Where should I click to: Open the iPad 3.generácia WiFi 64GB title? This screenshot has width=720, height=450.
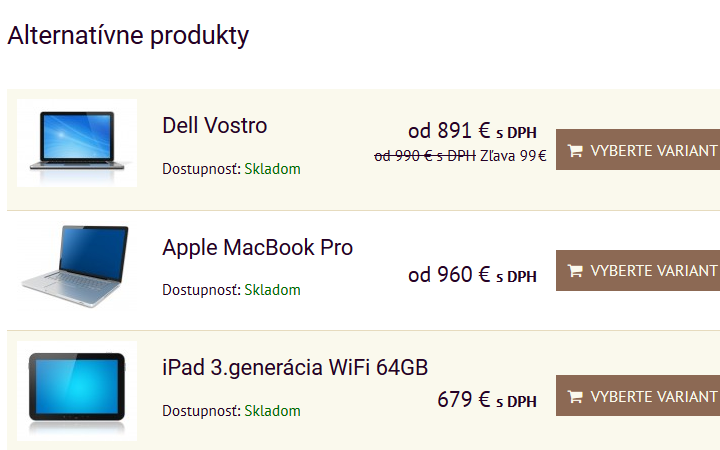(x=295, y=368)
